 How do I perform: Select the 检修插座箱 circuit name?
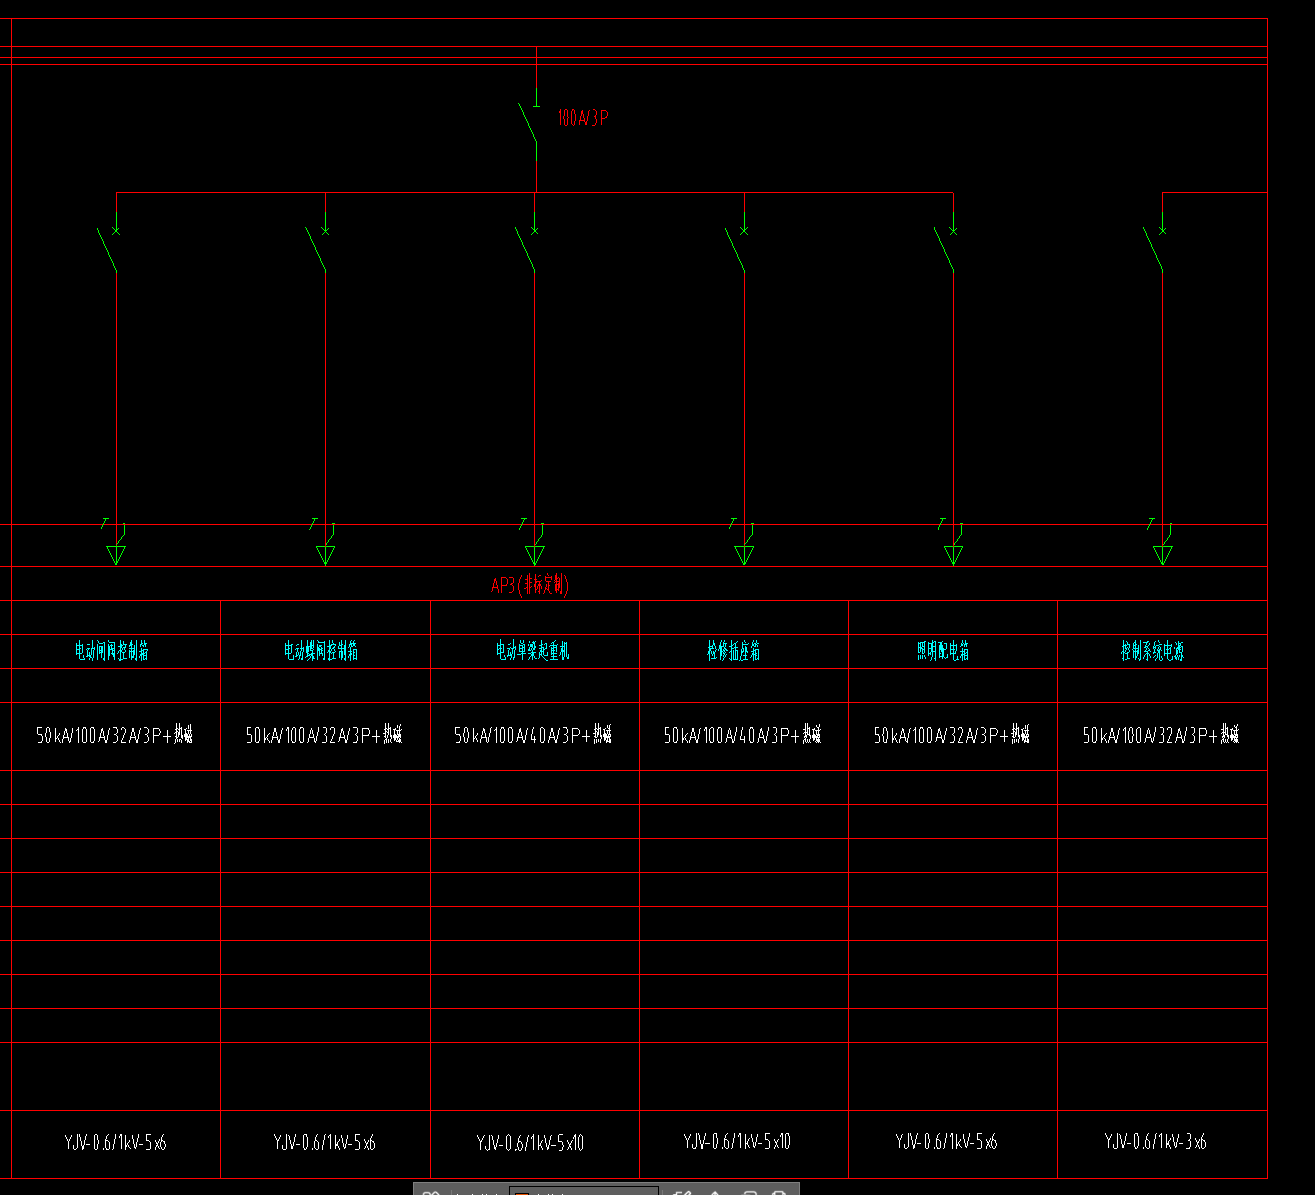pyautogui.click(x=733, y=651)
